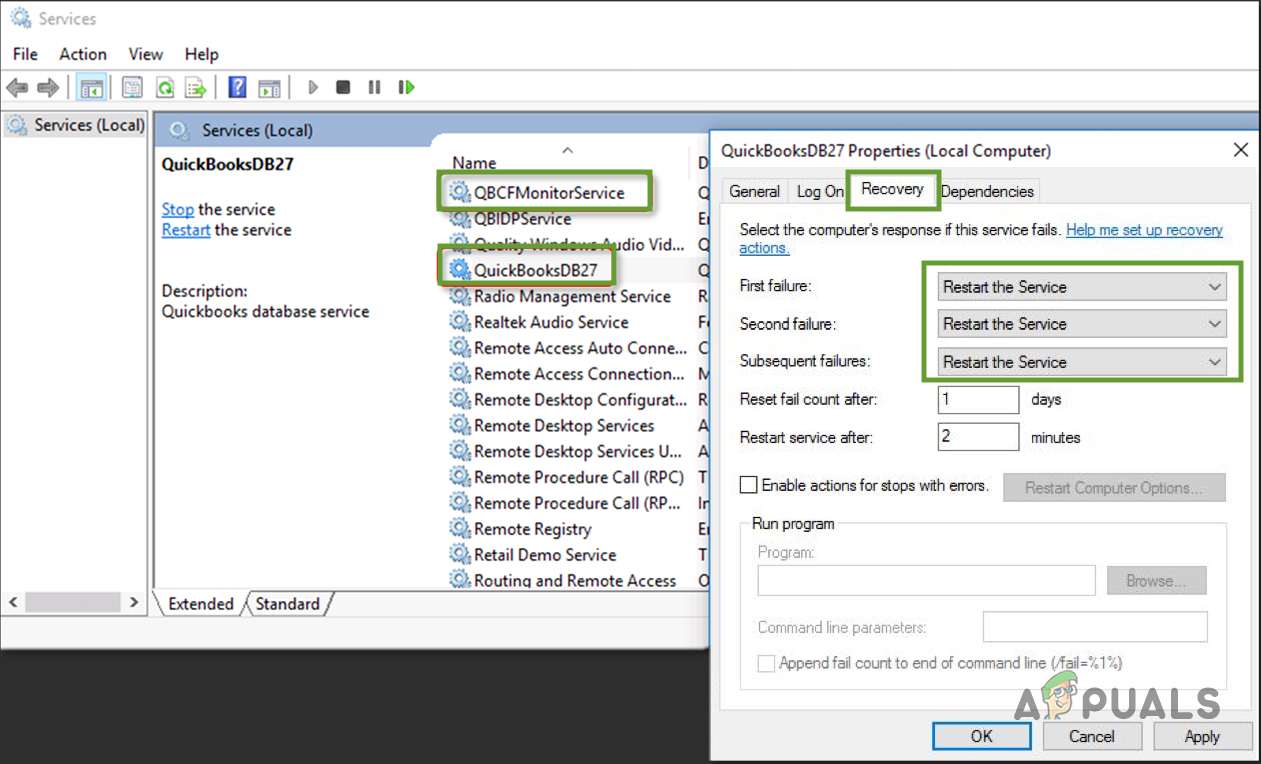
Task: Click right arrow on tree pane scrollbar
Action: click(x=134, y=603)
